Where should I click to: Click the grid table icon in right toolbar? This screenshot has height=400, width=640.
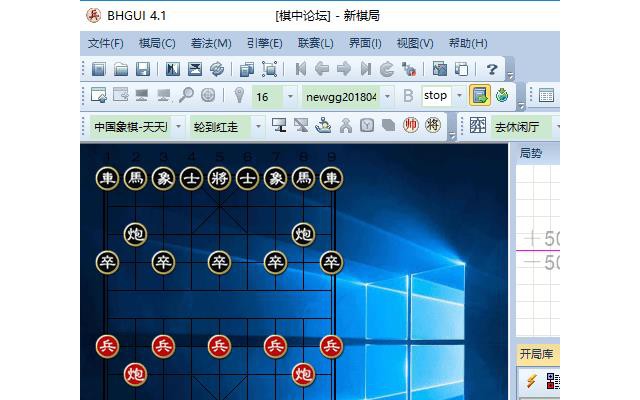pos(546,95)
